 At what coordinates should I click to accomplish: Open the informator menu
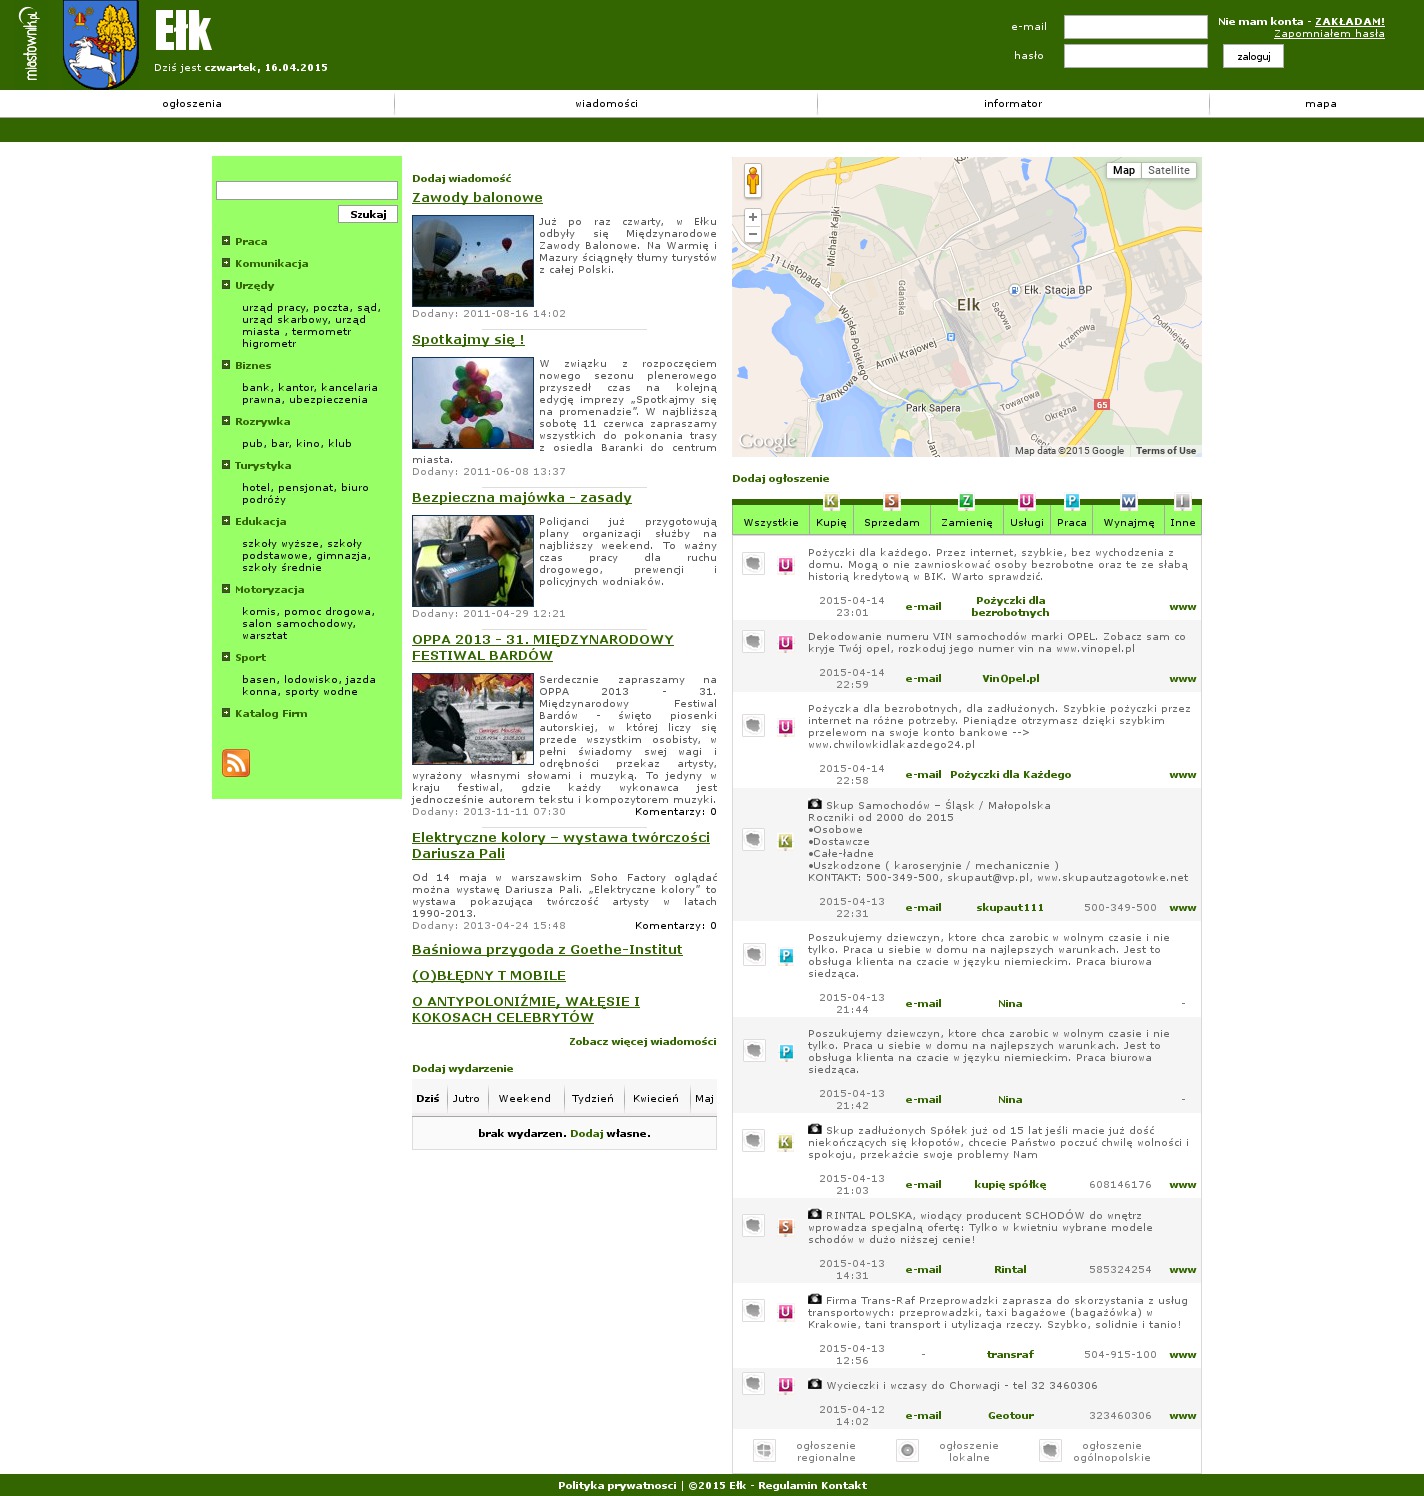(x=1013, y=104)
